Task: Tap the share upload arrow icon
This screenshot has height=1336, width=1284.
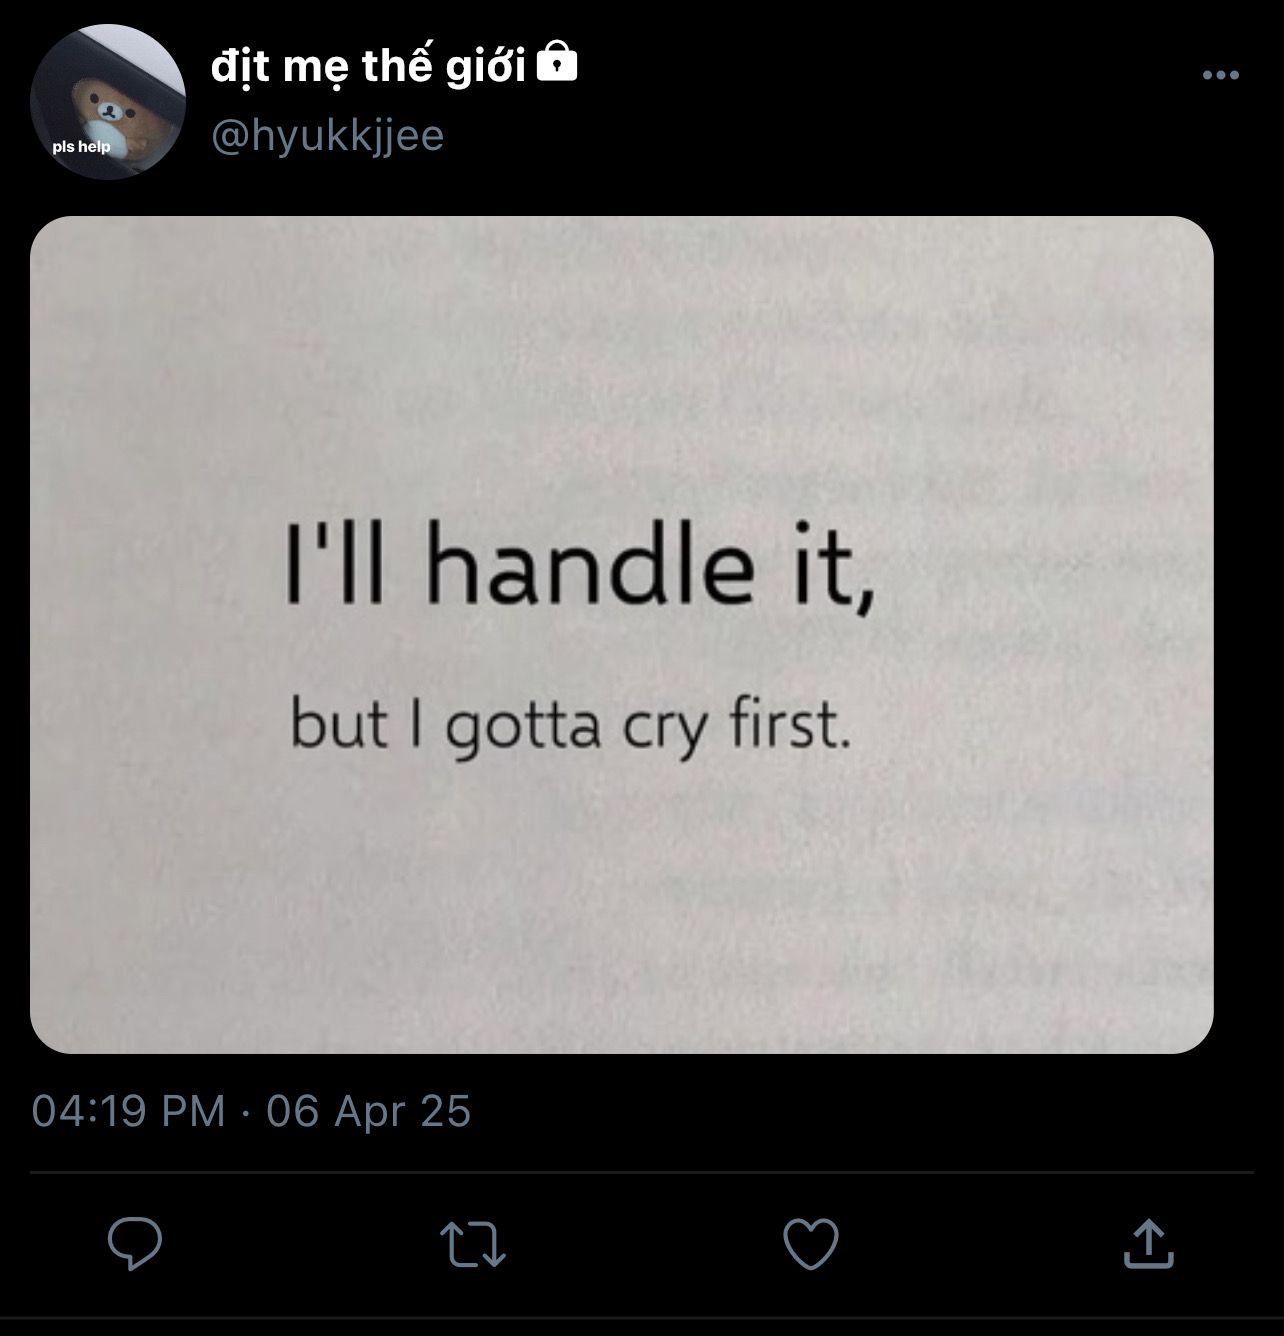Action: tap(1148, 1243)
